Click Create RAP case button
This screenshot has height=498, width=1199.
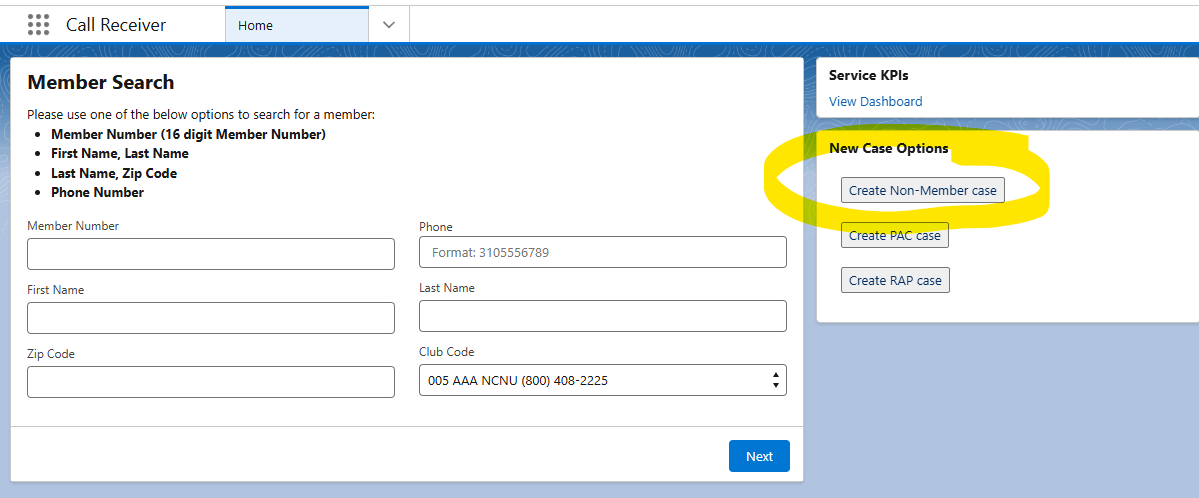pyautogui.click(x=895, y=280)
